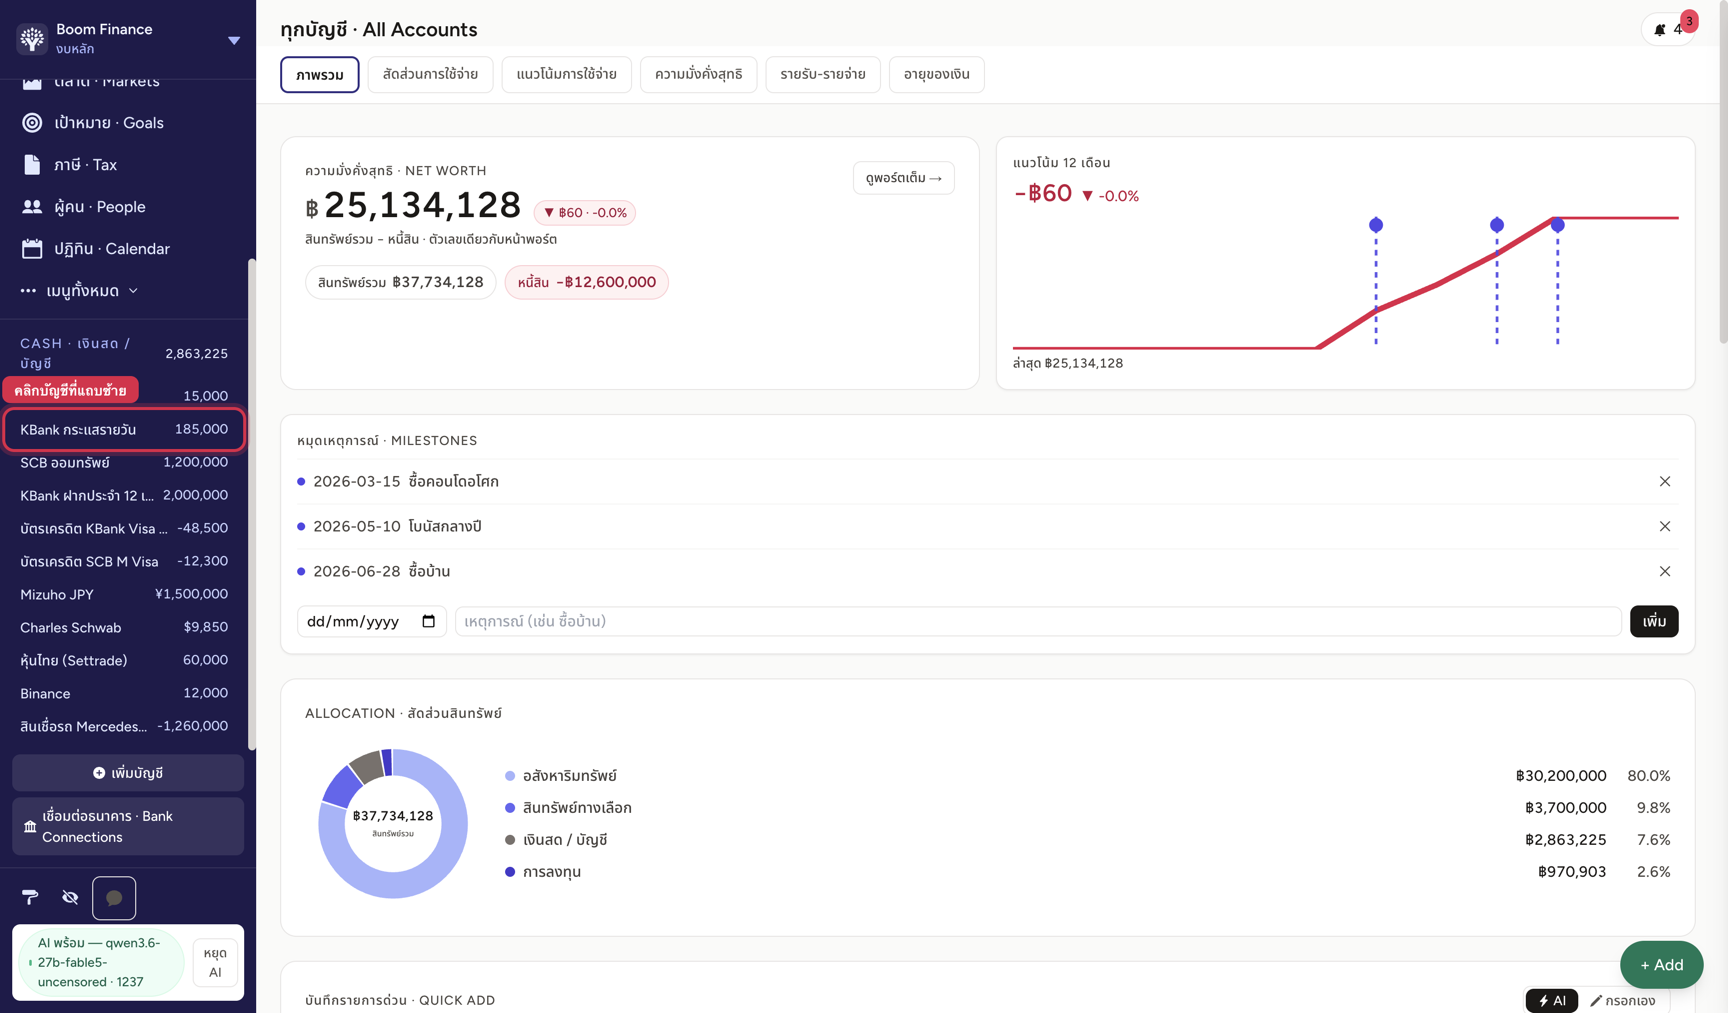Open เป้าหมาย · Goals menu item

124,123
